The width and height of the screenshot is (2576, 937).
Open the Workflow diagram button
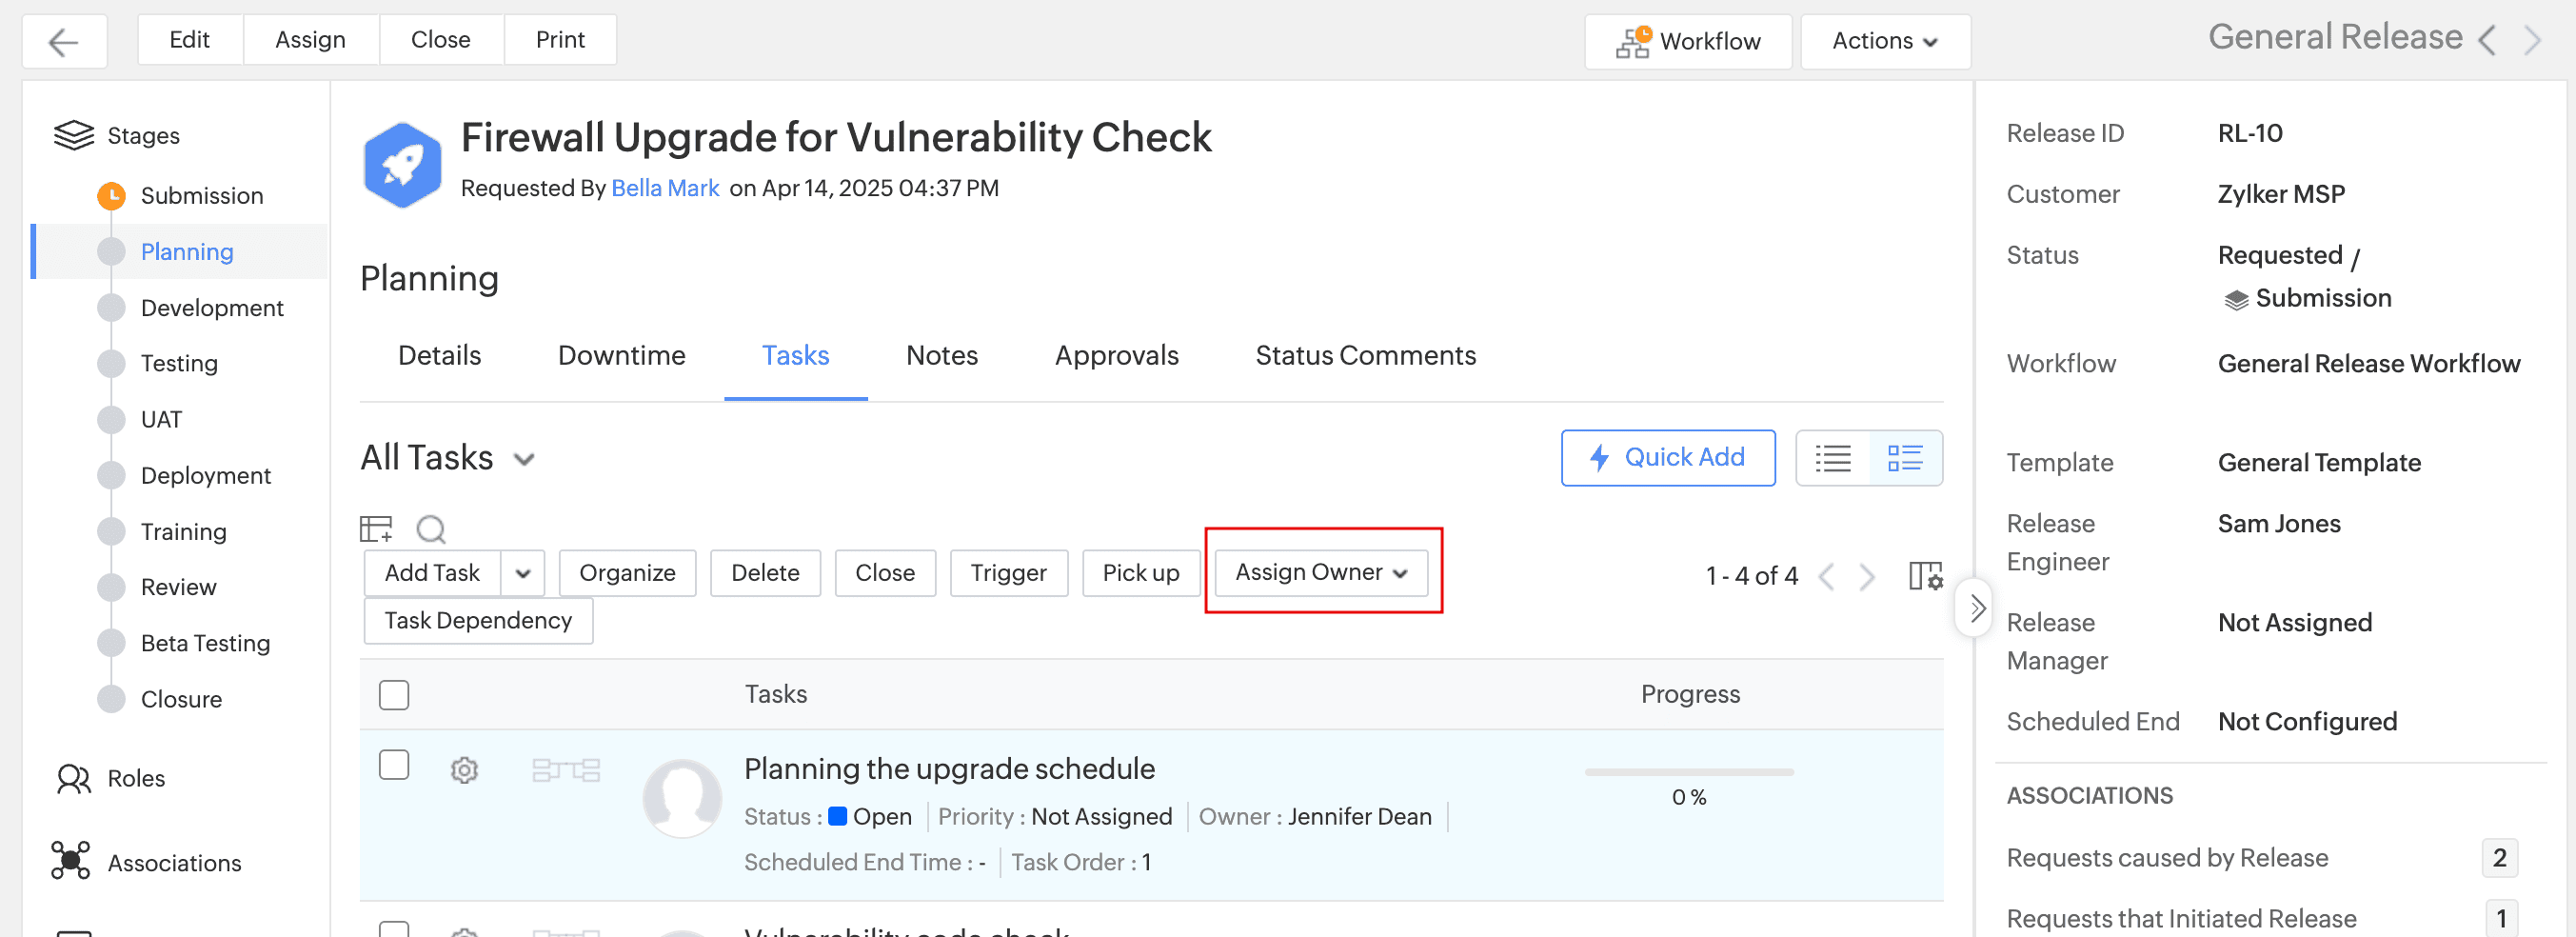point(1687,42)
